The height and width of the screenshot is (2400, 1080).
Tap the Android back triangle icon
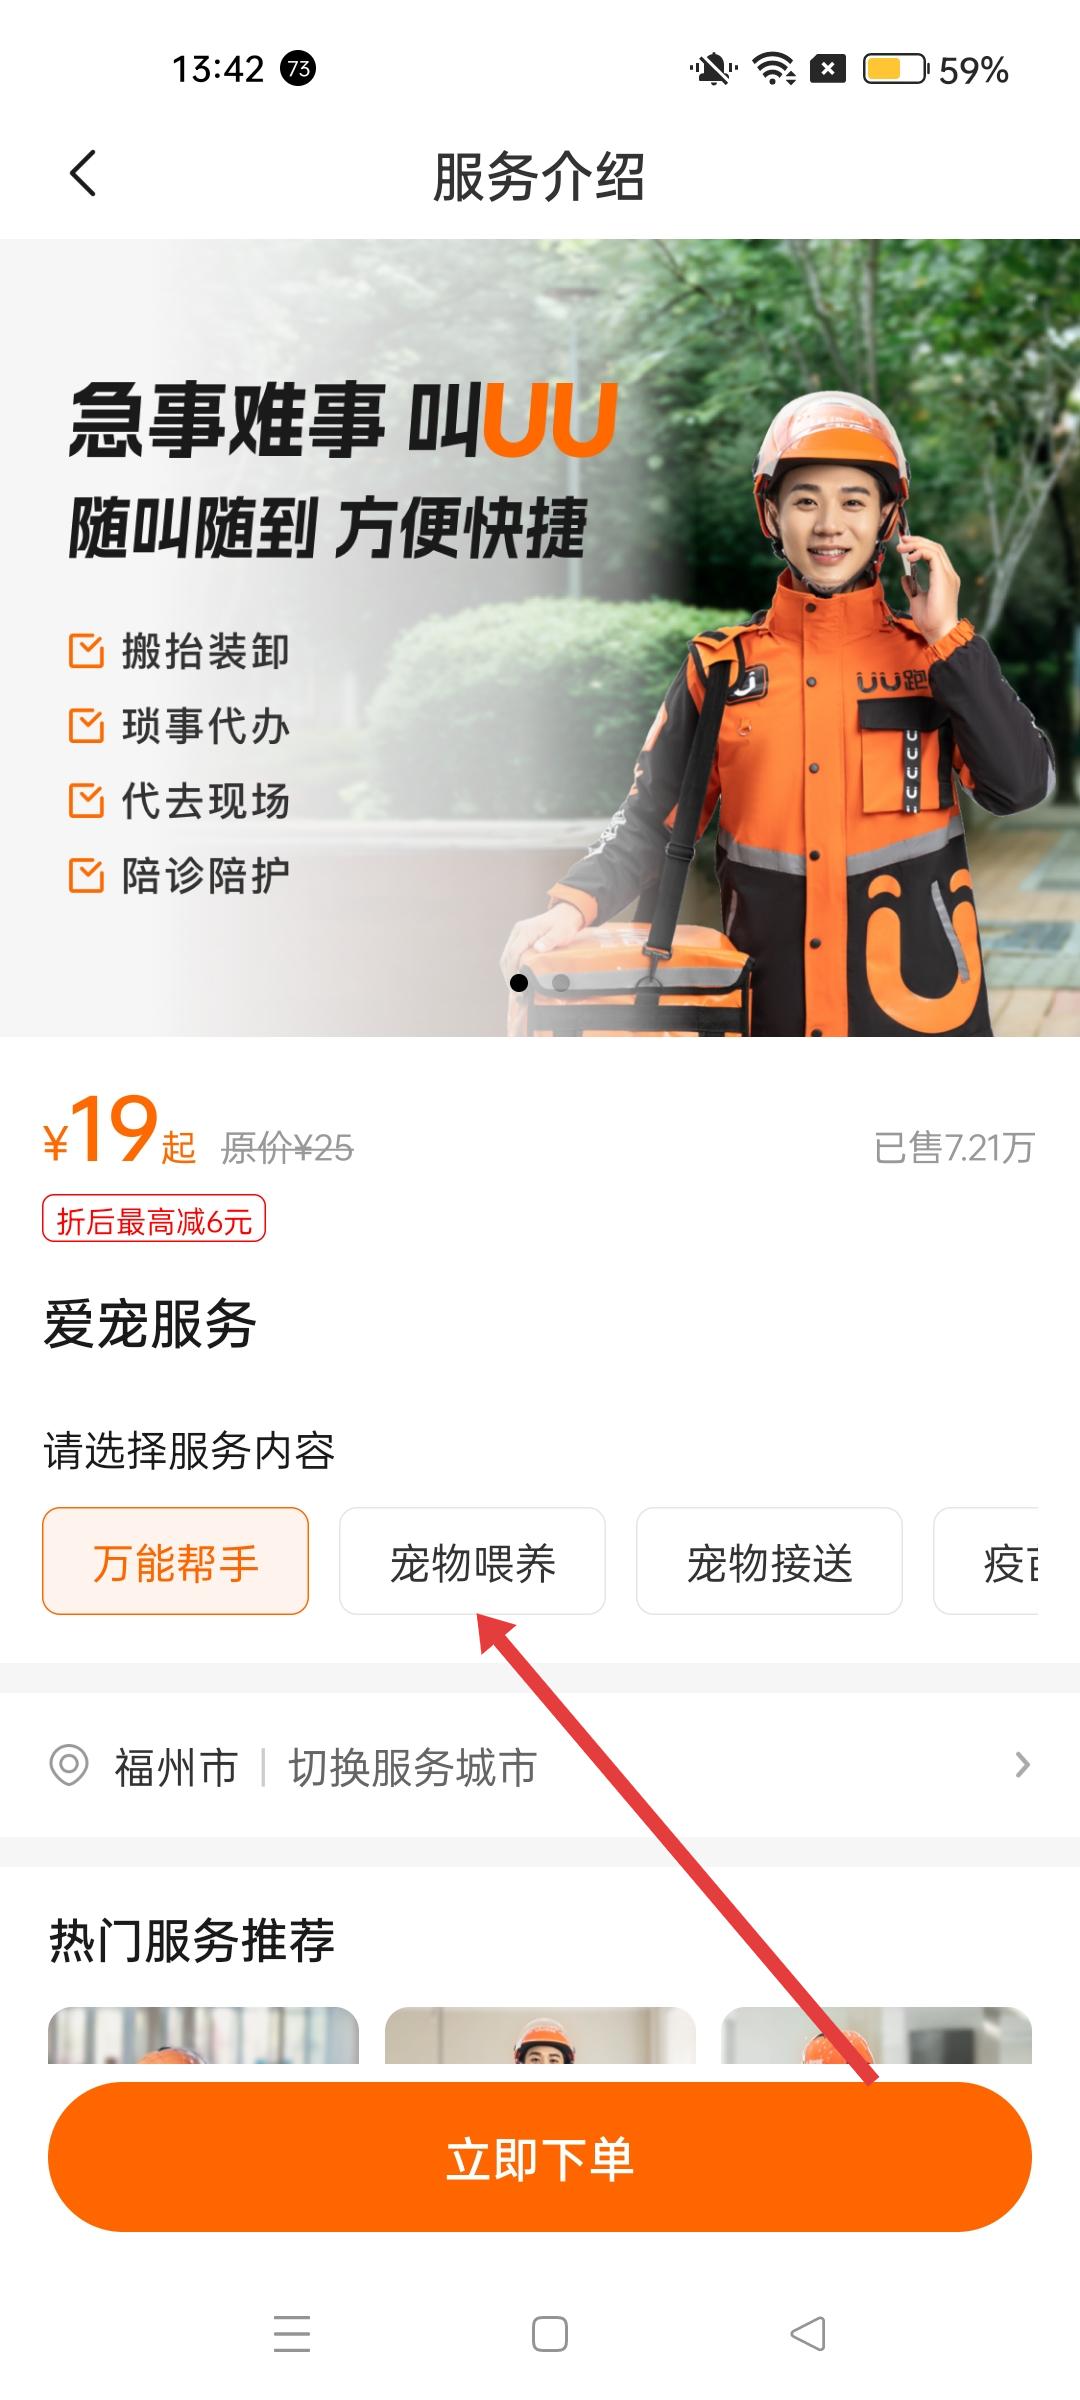[x=807, y=2333]
